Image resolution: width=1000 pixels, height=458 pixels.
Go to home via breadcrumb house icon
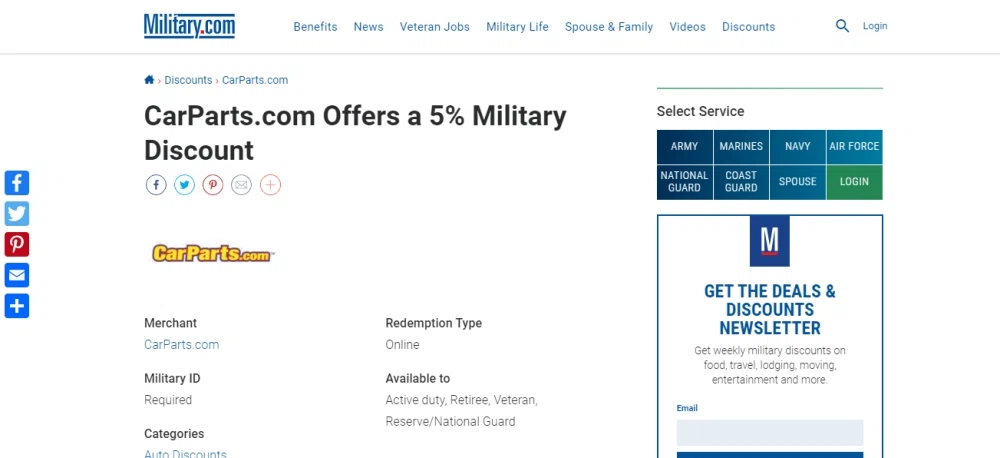[149, 80]
